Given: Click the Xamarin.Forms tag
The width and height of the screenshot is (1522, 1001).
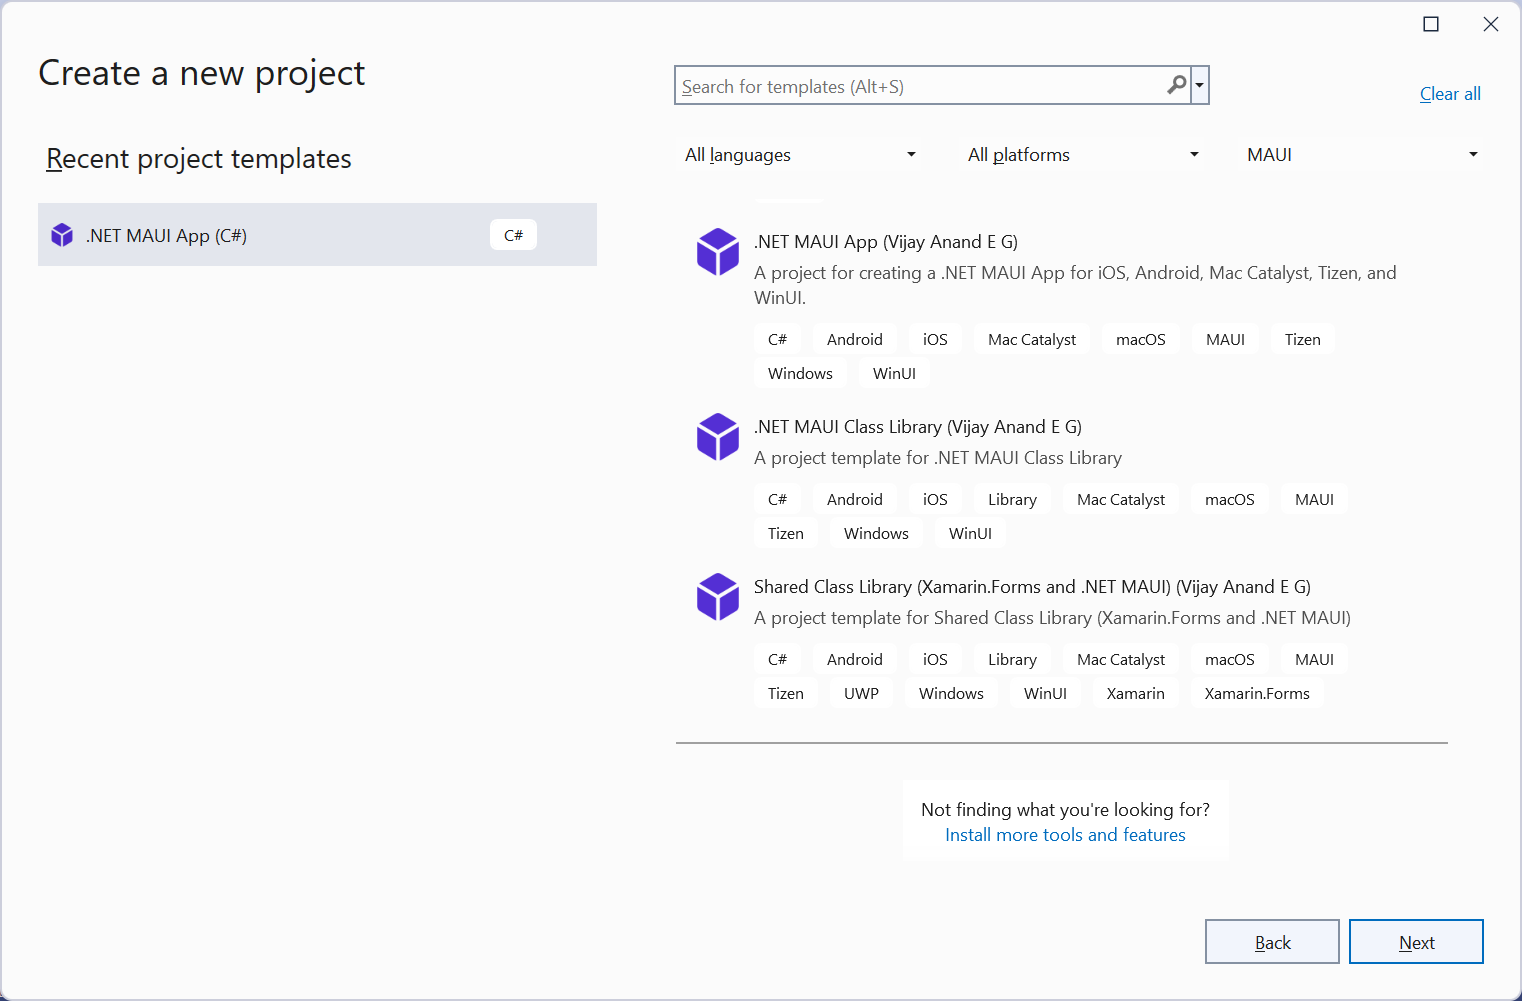Looking at the screenshot, I should [1257, 694].
